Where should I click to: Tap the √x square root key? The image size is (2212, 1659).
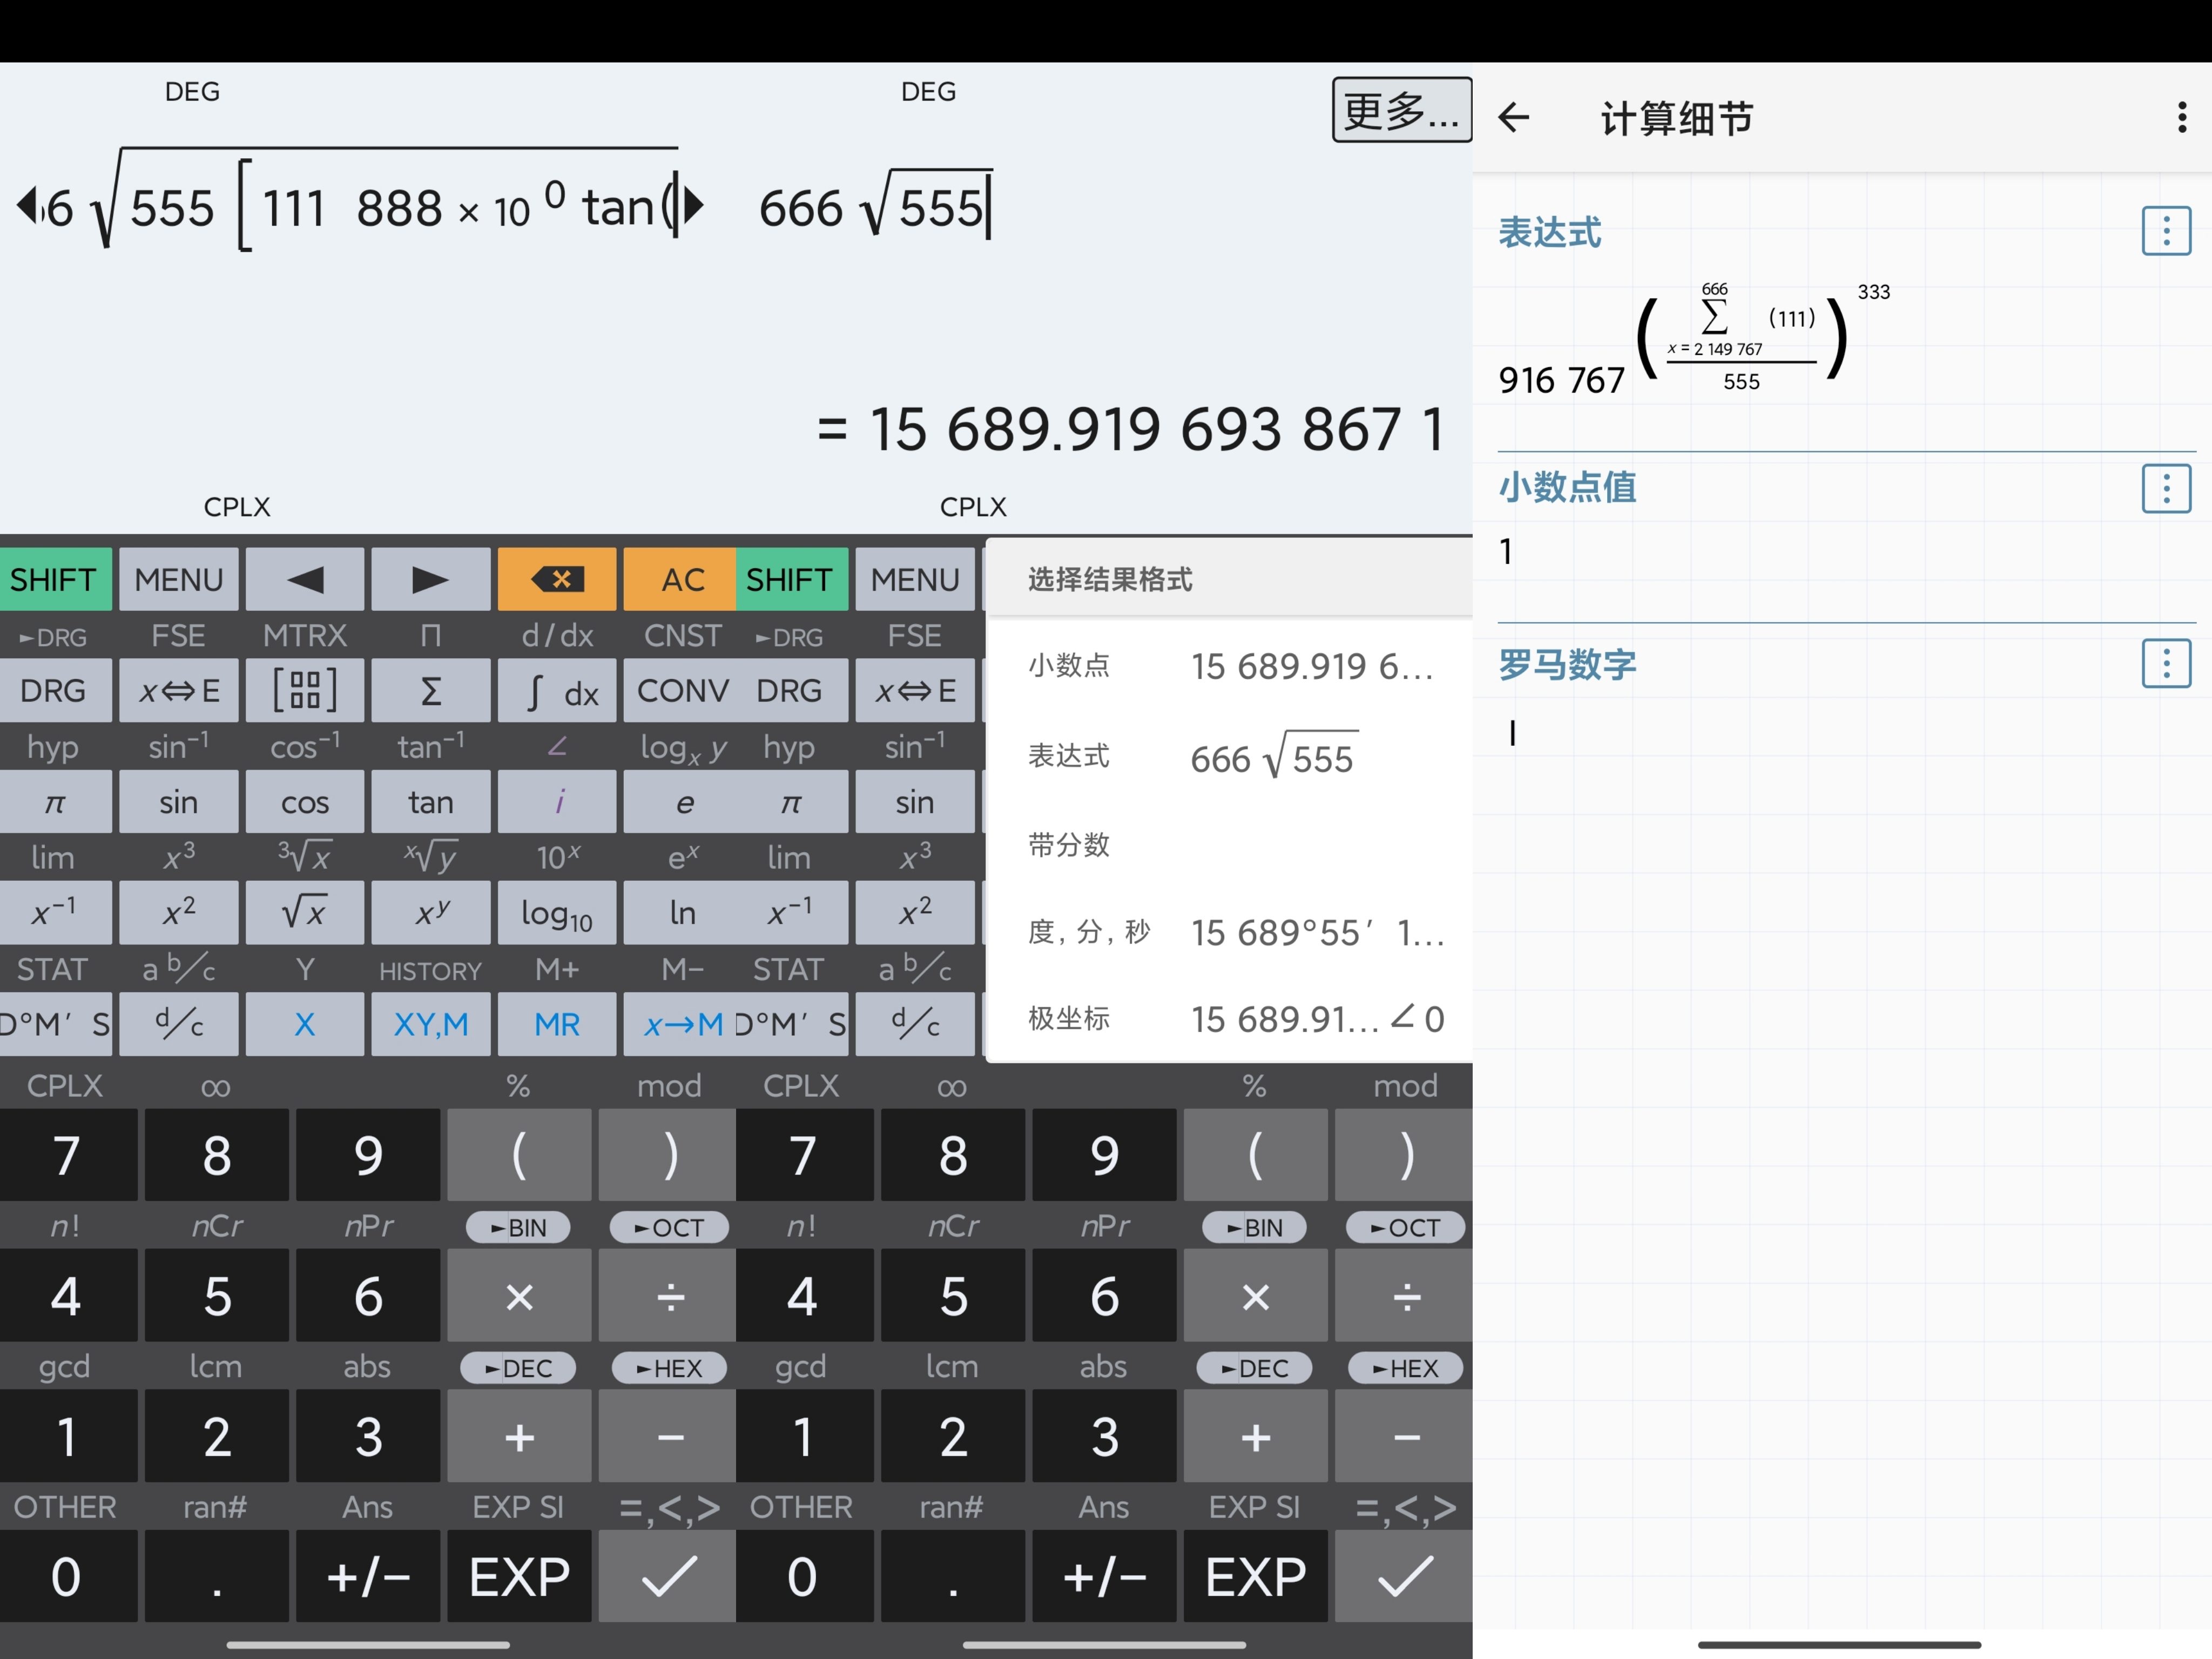(x=305, y=912)
